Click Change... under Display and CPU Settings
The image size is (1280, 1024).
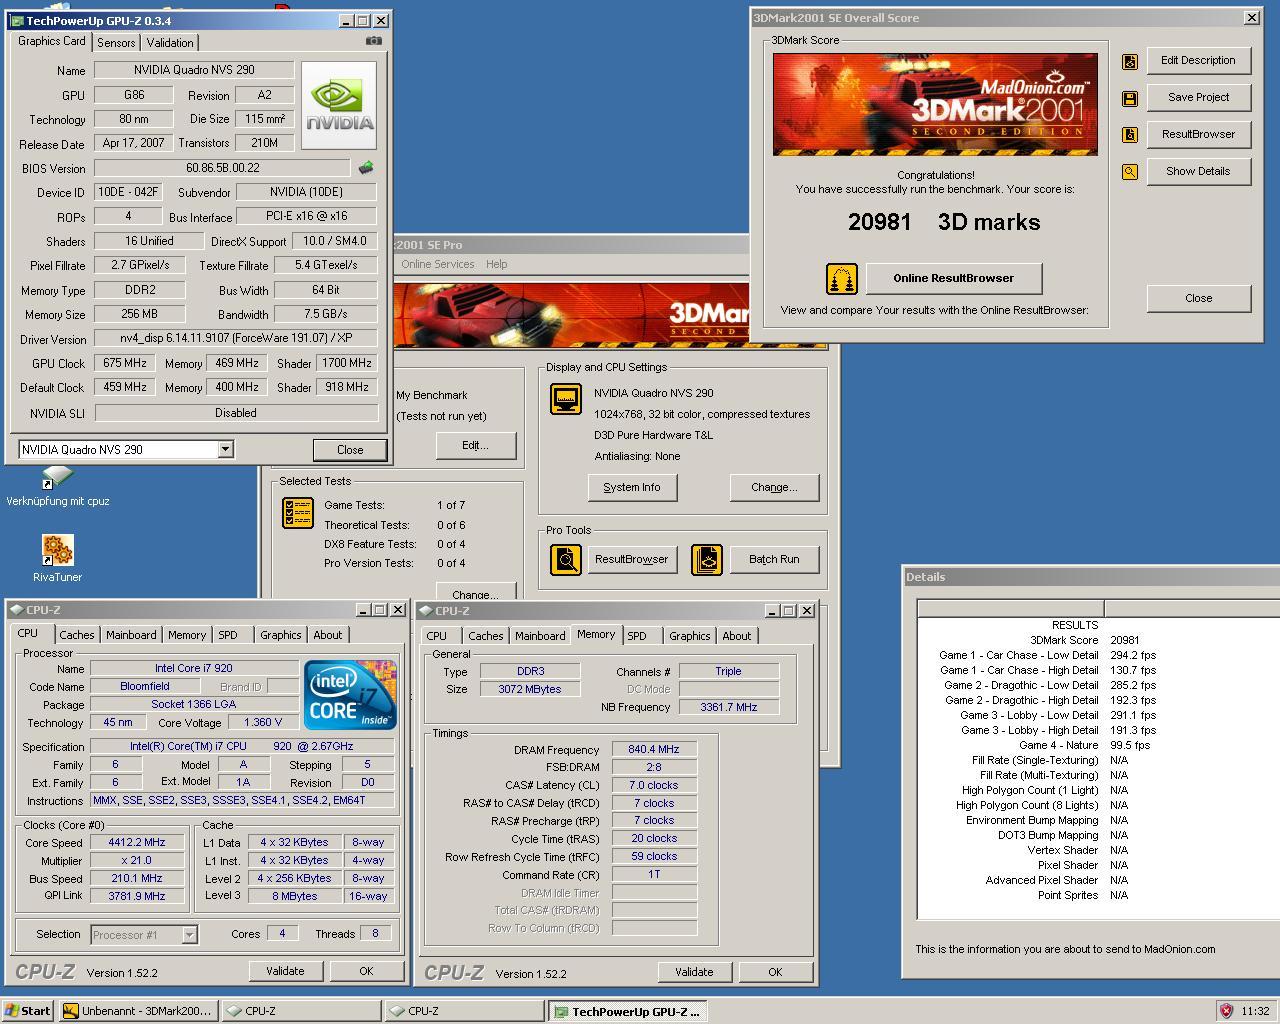click(x=774, y=487)
